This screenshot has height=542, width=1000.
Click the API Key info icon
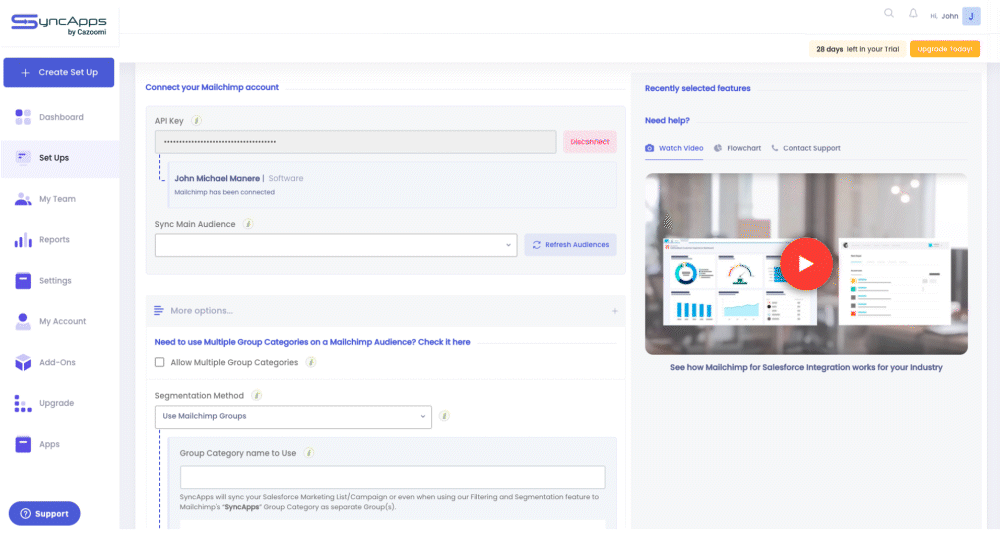click(x=196, y=121)
